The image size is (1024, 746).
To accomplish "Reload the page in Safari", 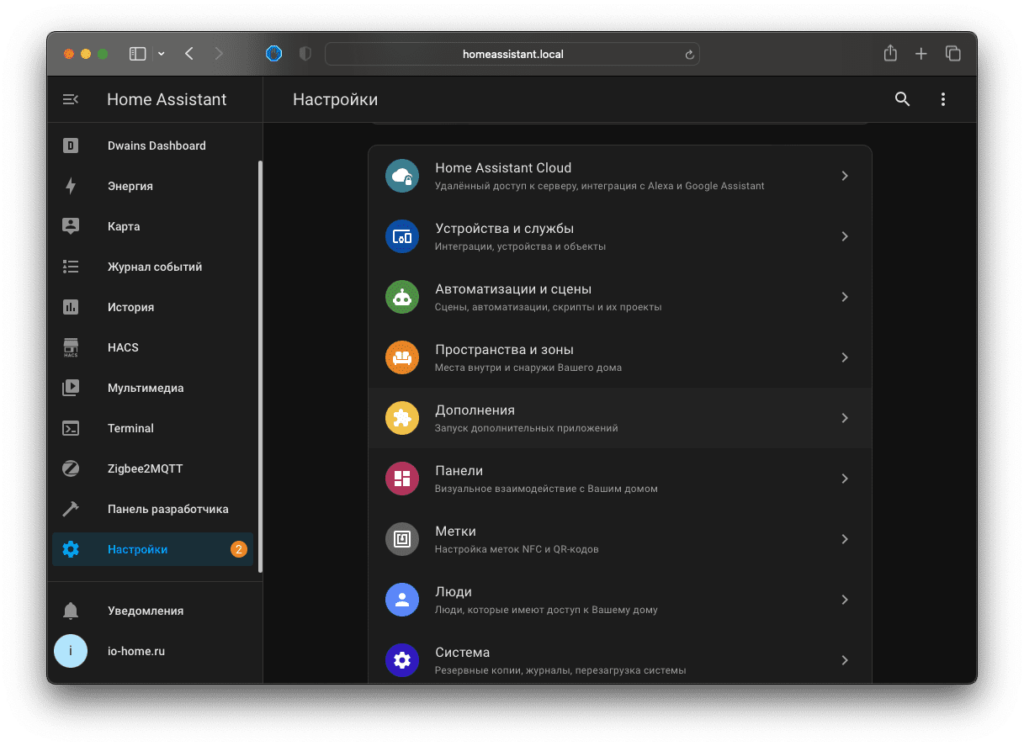I will pyautogui.click(x=689, y=55).
